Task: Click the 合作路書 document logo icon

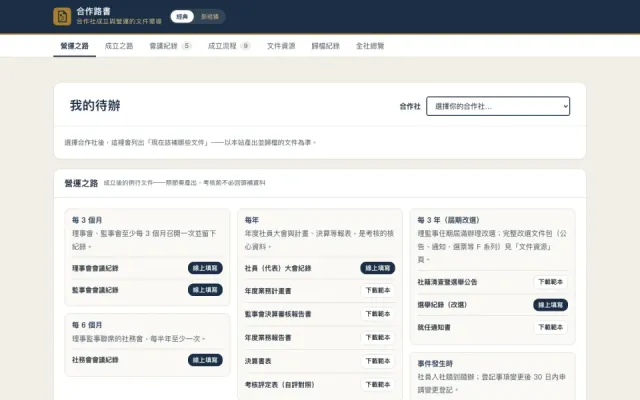Action: tap(62, 16)
